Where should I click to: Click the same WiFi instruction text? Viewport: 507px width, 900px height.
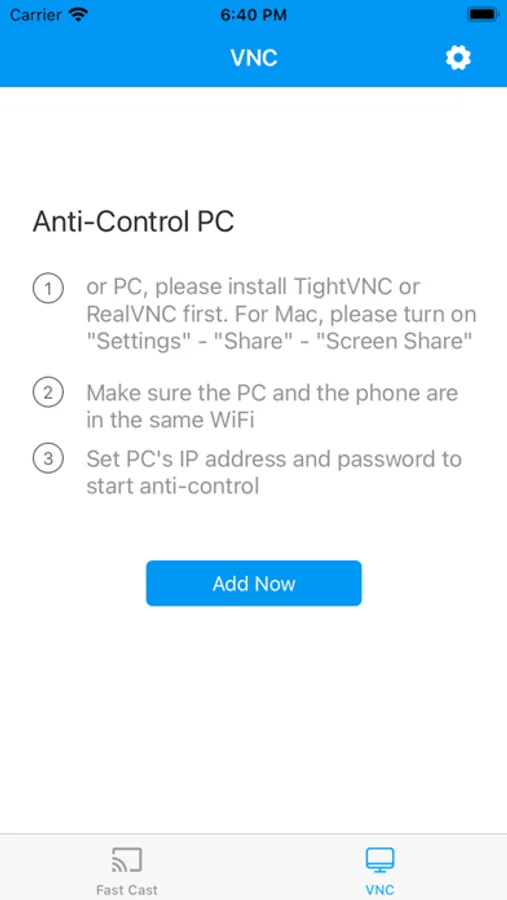click(x=272, y=407)
